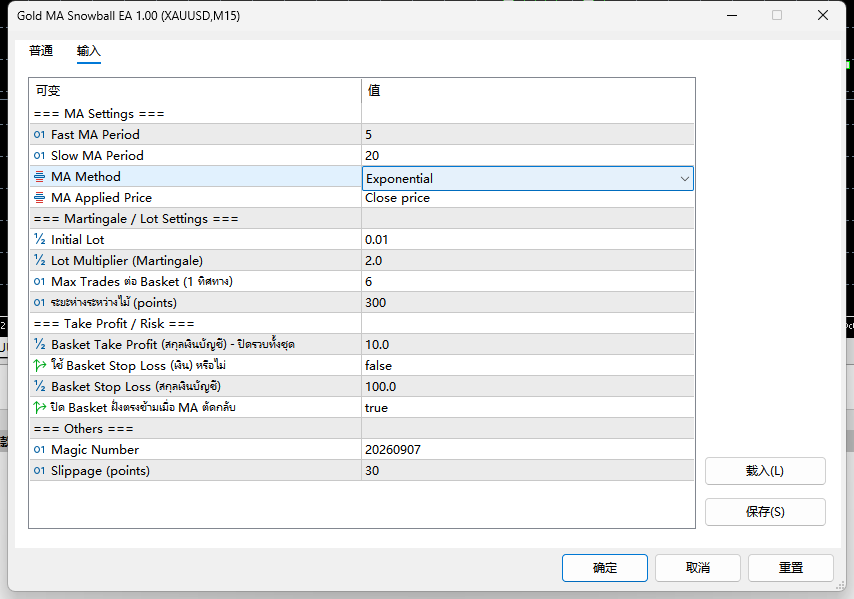Select the Initial Lot value 0.01
Screen dimensions: 854x599
point(528,240)
